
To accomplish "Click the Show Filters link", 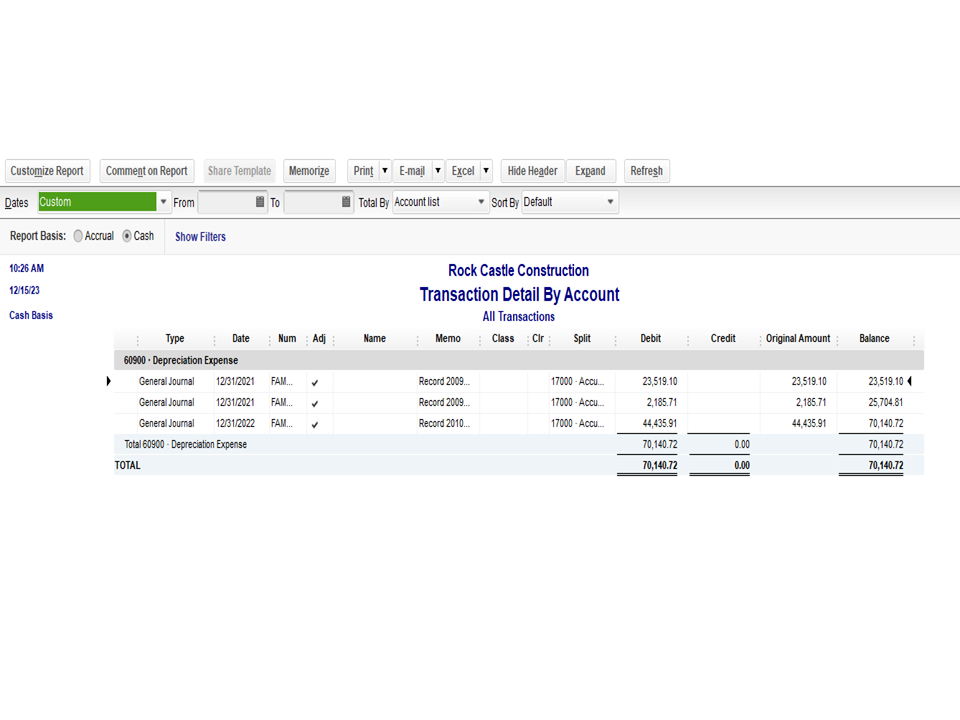I will coord(200,237).
